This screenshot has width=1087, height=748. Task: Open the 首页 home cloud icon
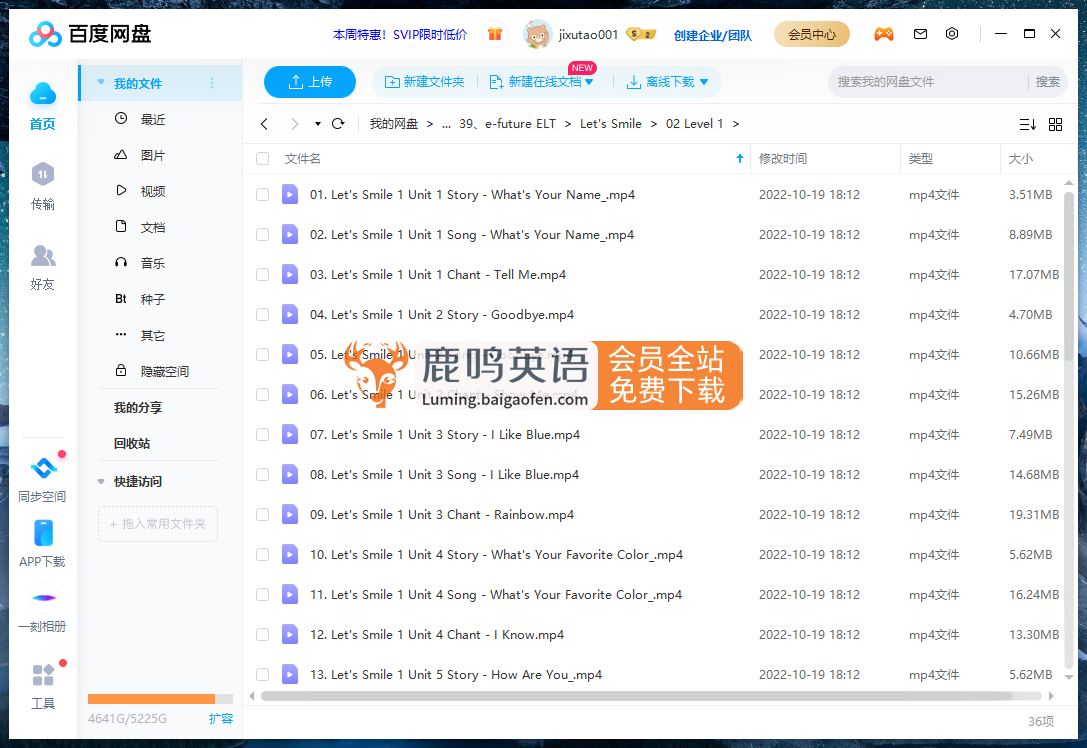point(42,94)
